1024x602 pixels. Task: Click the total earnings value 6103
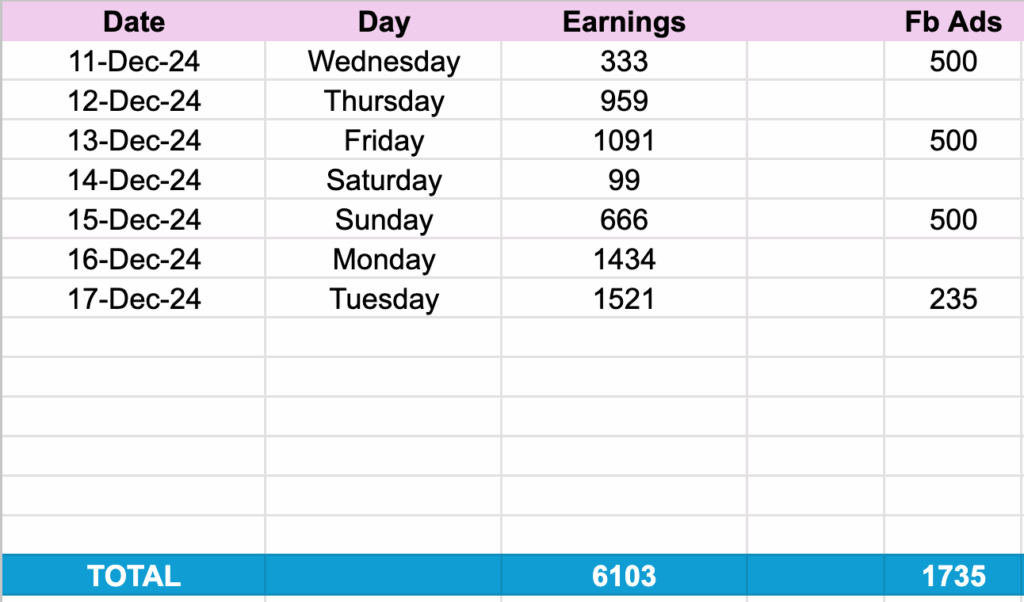pos(624,576)
